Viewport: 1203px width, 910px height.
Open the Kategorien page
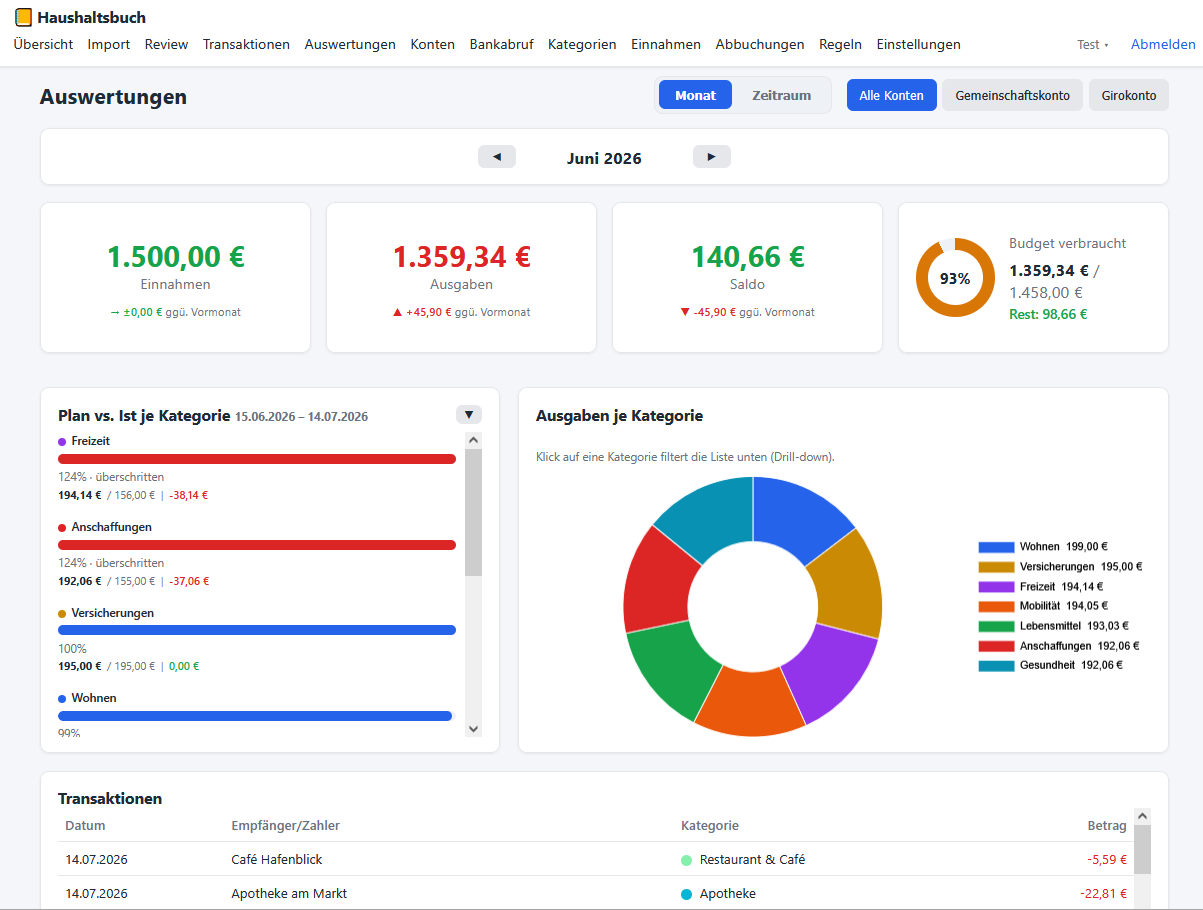coord(582,44)
